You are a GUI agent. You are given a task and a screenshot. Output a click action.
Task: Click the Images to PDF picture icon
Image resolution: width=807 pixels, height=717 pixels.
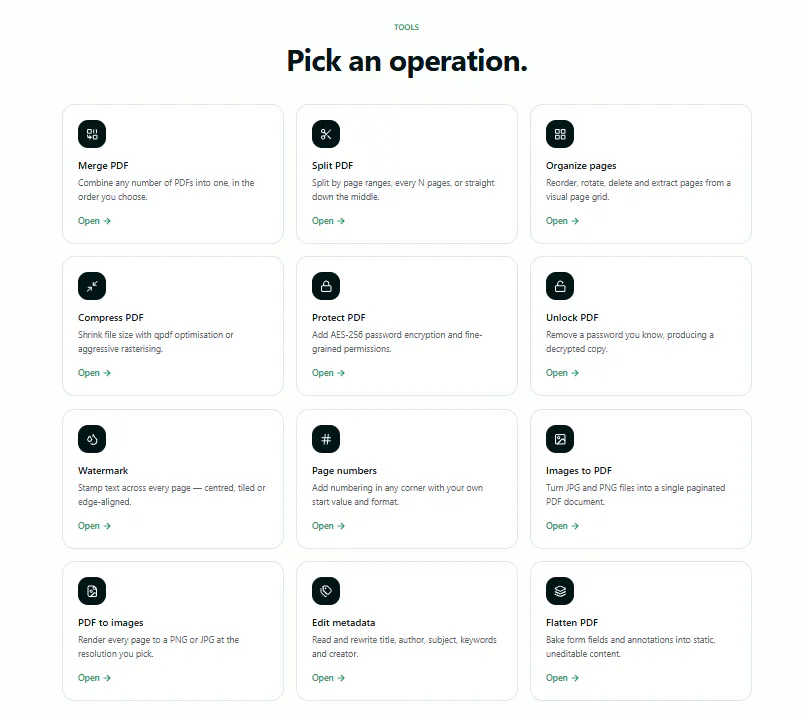click(560, 439)
